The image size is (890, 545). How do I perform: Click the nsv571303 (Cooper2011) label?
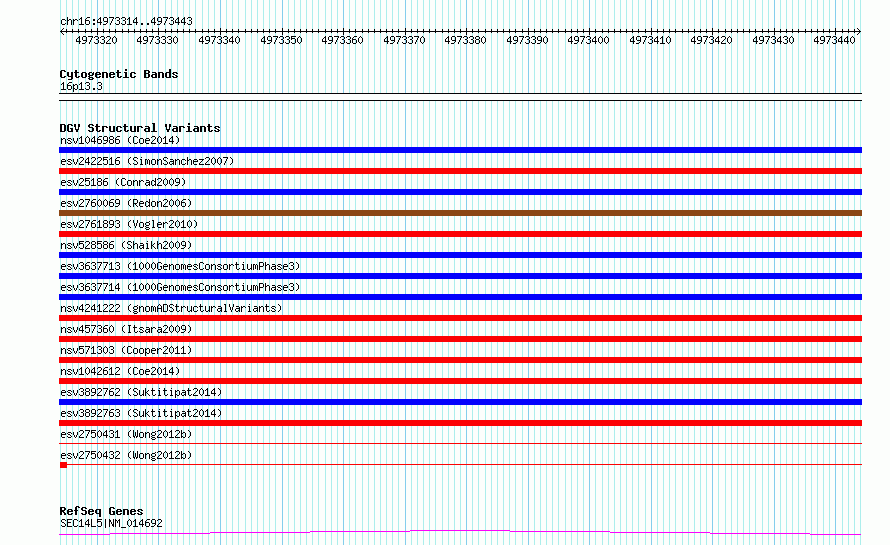point(126,350)
